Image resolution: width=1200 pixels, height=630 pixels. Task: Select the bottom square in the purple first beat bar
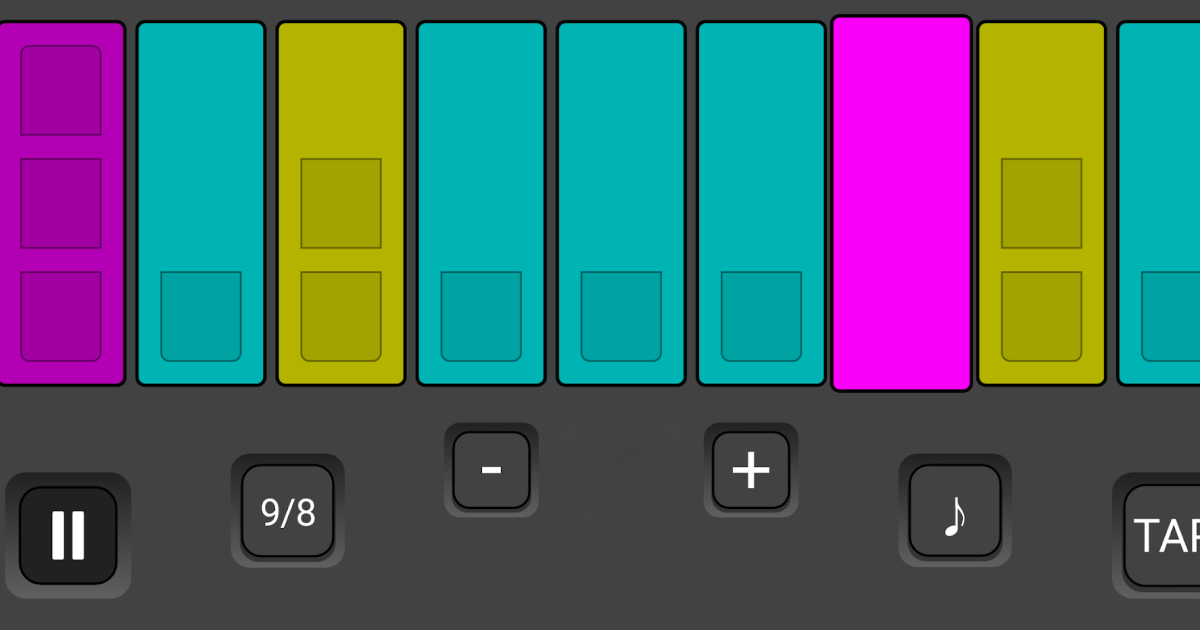coord(61,316)
